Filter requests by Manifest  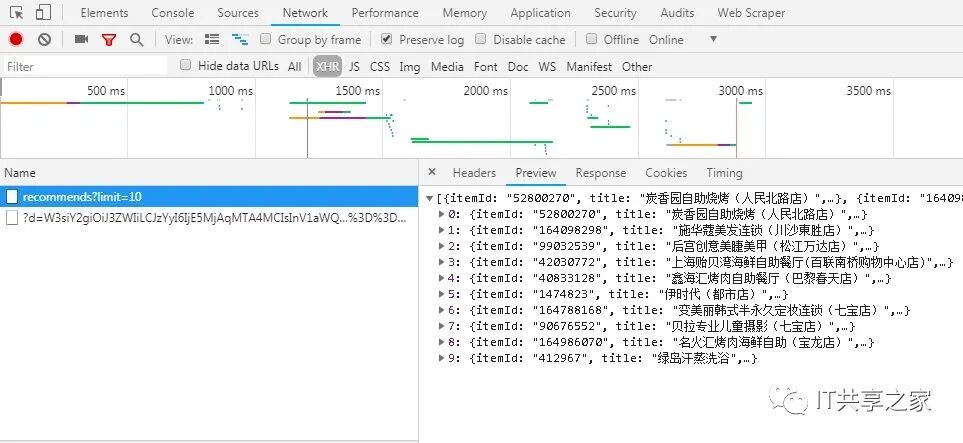[590, 66]
